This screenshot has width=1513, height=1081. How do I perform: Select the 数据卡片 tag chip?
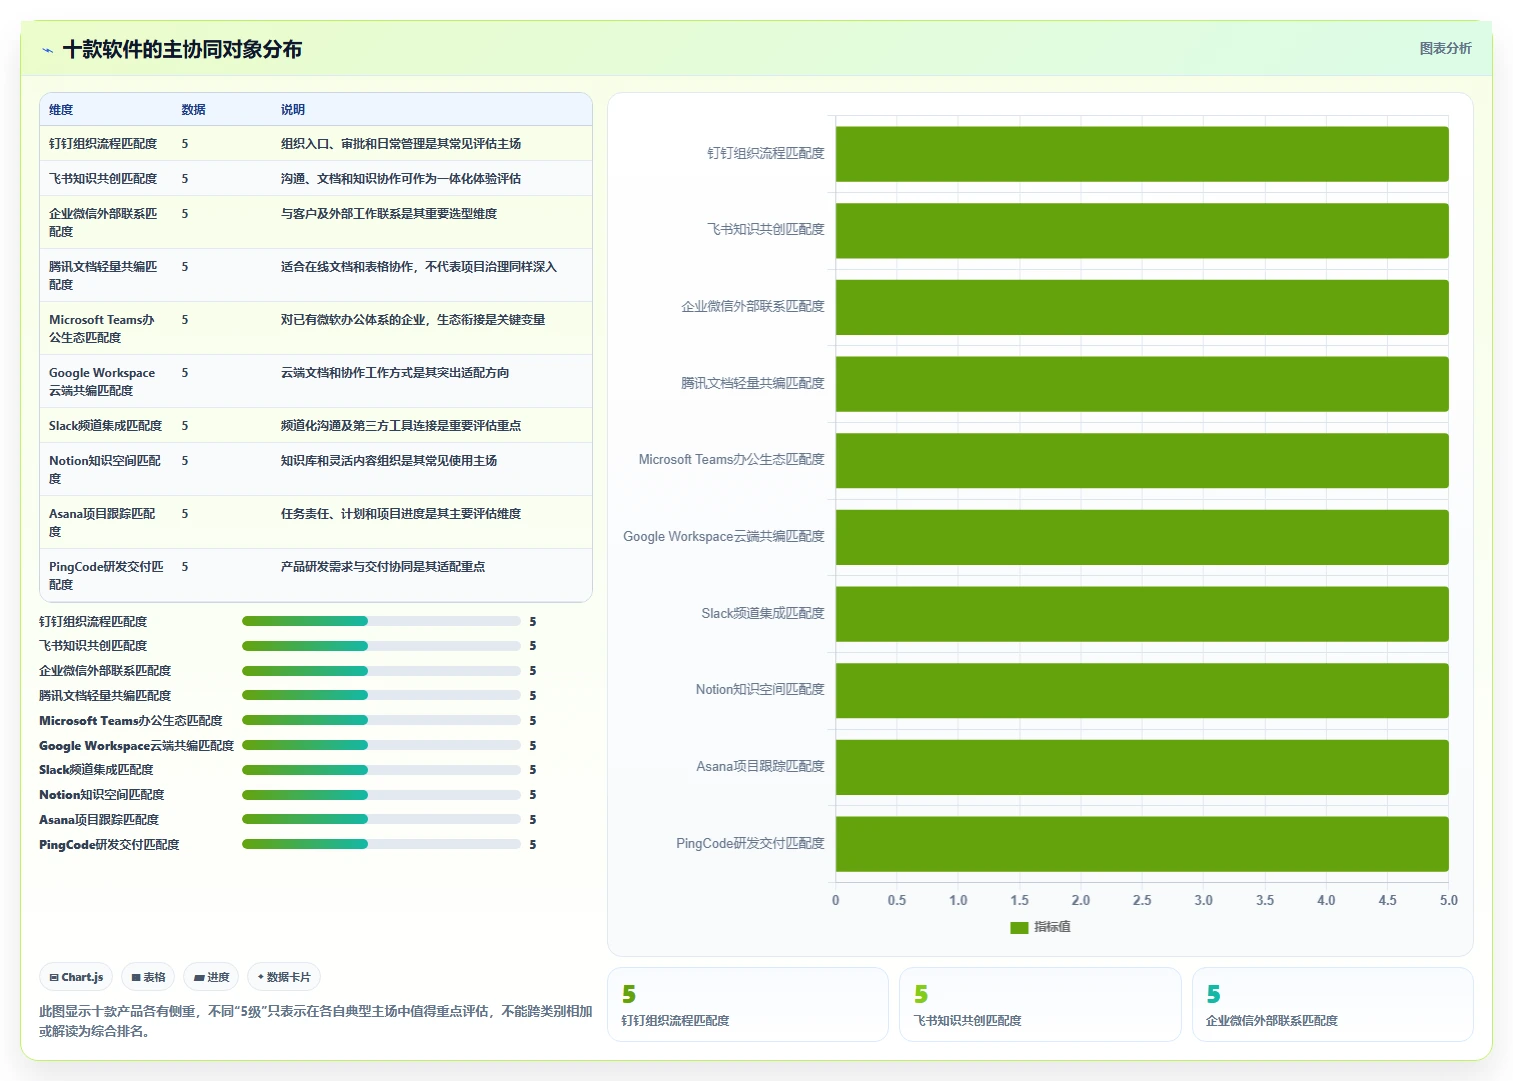[284, 977]
